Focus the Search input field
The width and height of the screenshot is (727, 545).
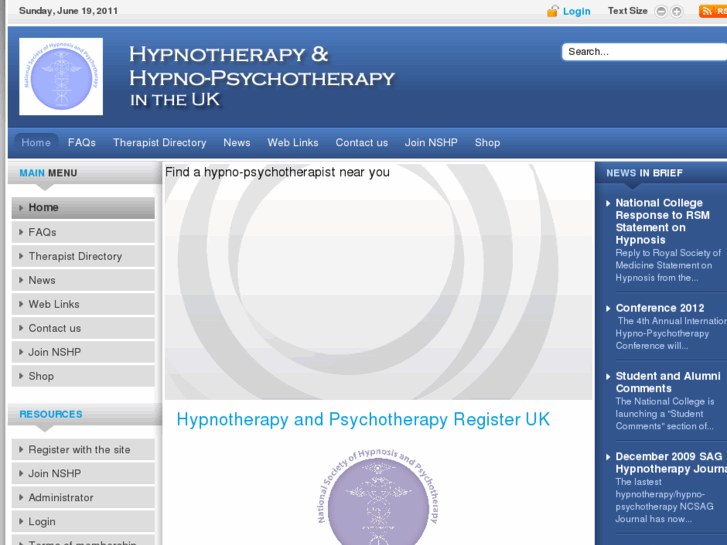644,51
